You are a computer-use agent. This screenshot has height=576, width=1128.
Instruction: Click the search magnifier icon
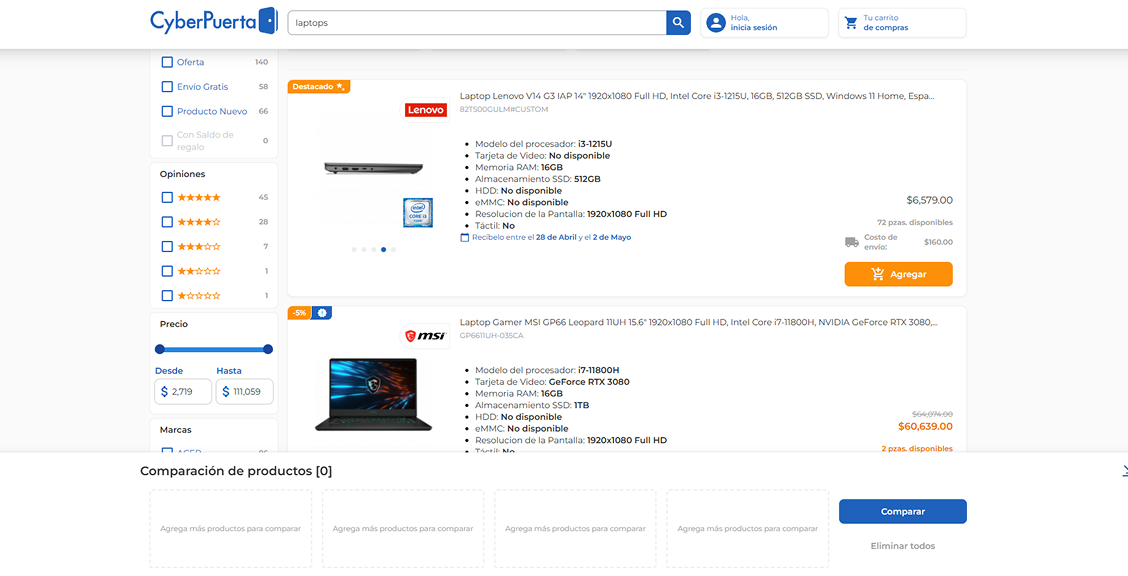tap(678, 21)
